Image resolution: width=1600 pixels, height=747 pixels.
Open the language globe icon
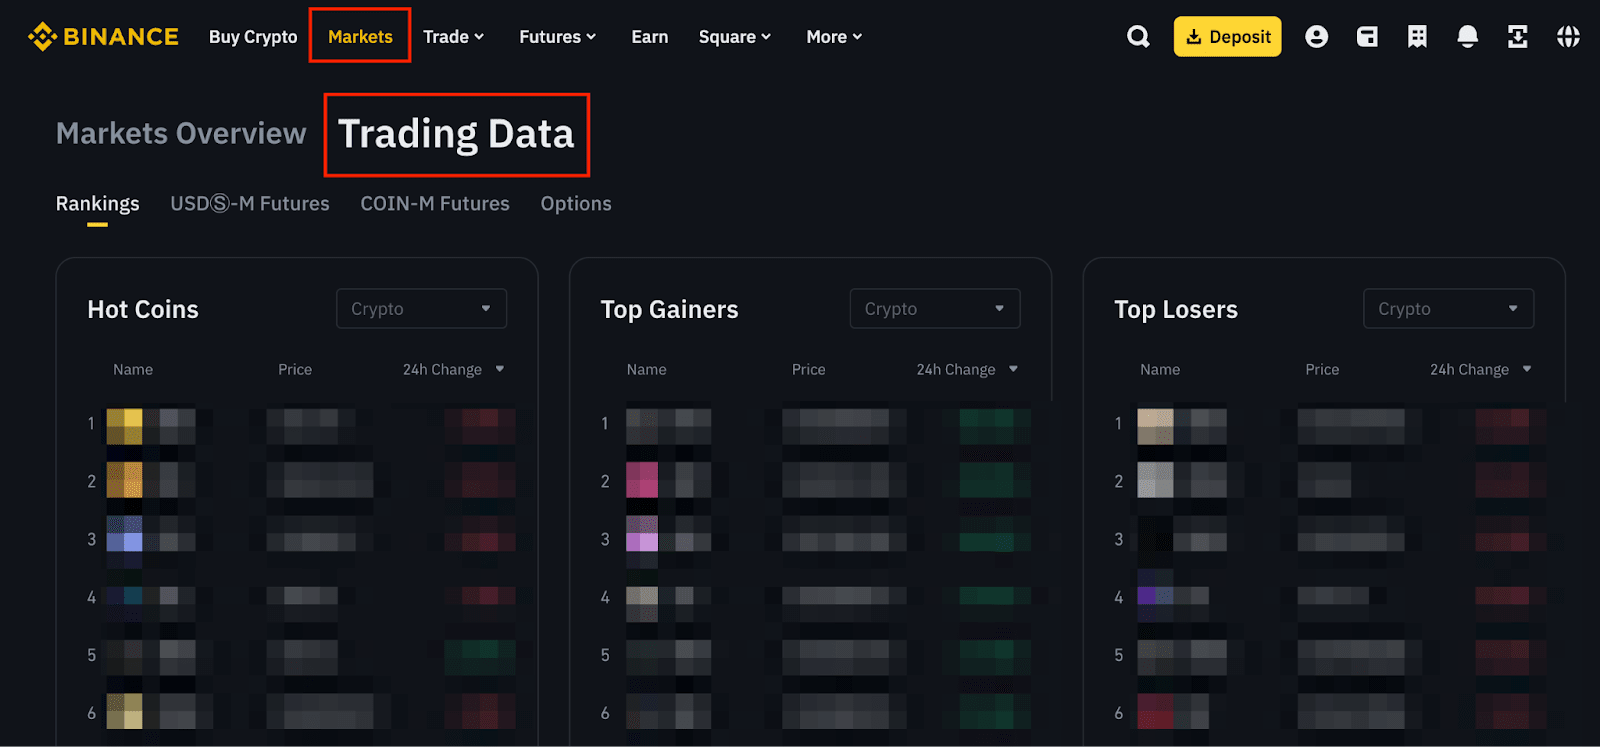pos(1568,37)
